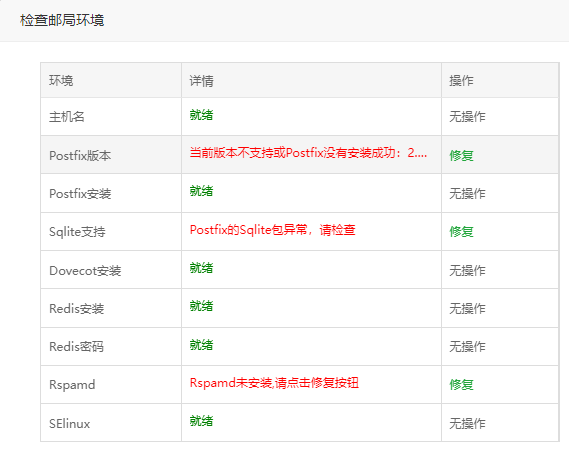Click the 环境 column header
The height and width of the screenshot is (452, 569).
tap(61, 81)
